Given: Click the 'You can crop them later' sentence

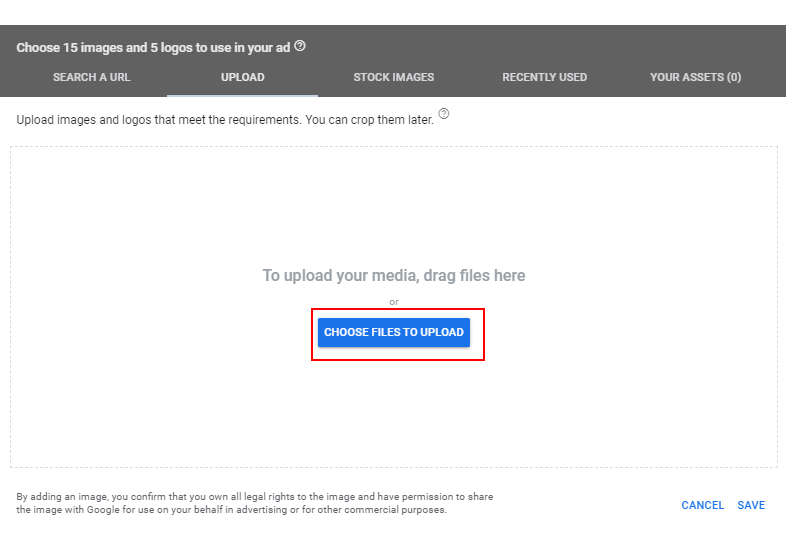Looking at the screenshot, I should [x=370, y=120].
